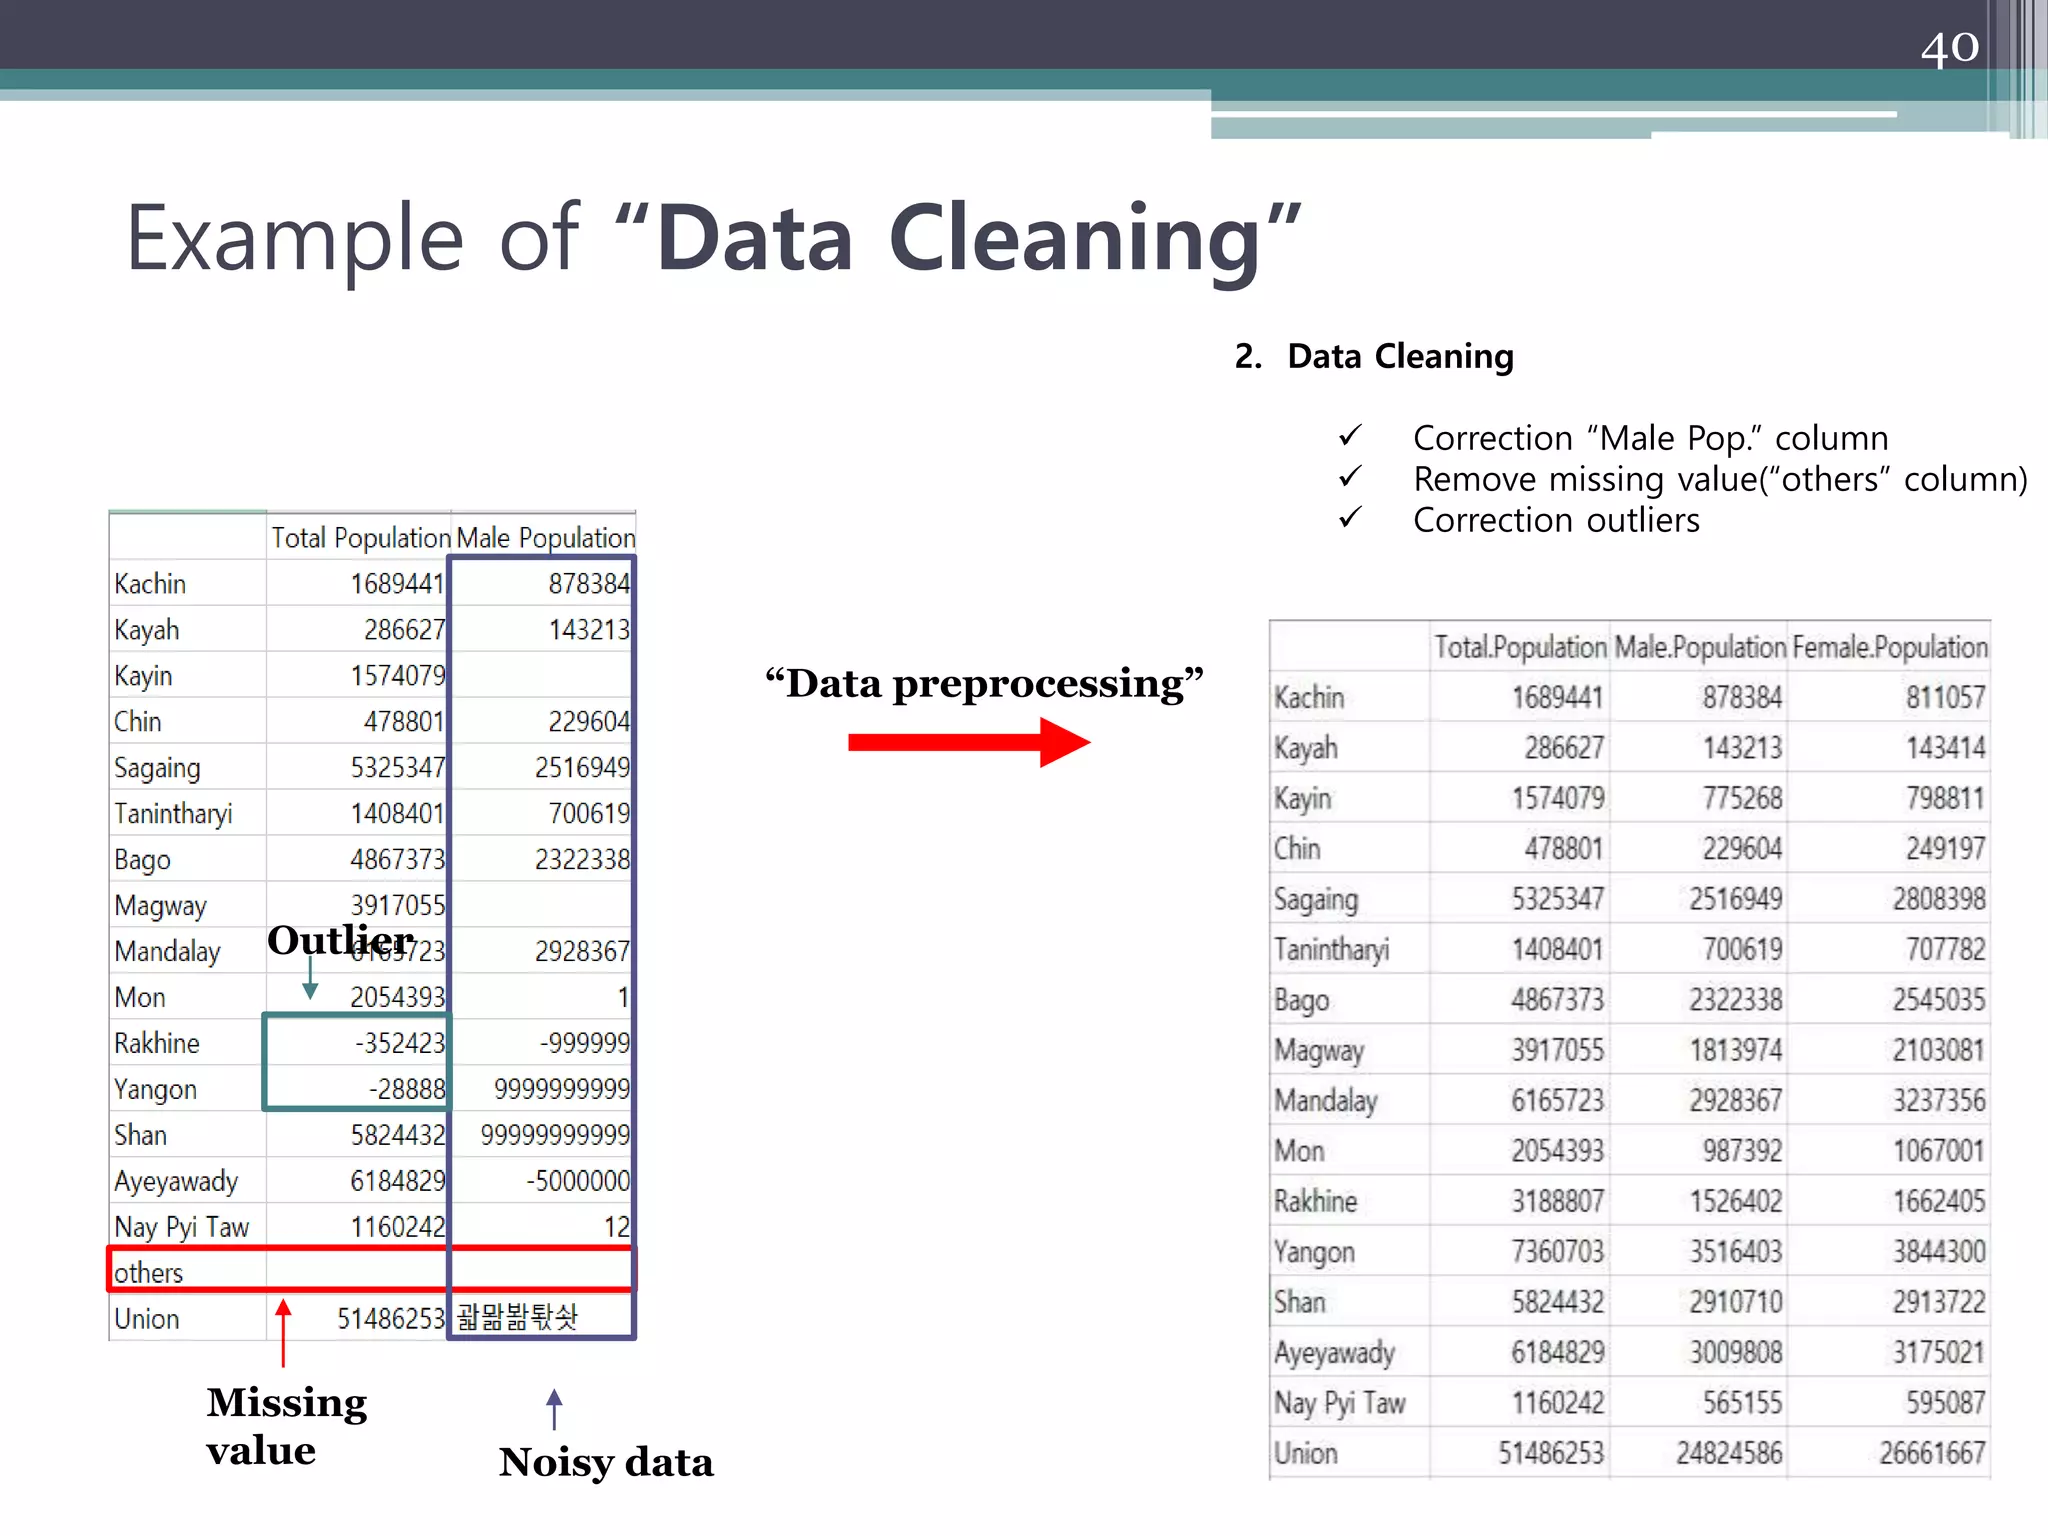This screenshot has height=1536, width=2048.
Task: Click the Nay Pyi Taw male value 565155
Action: point(1742,1403)
